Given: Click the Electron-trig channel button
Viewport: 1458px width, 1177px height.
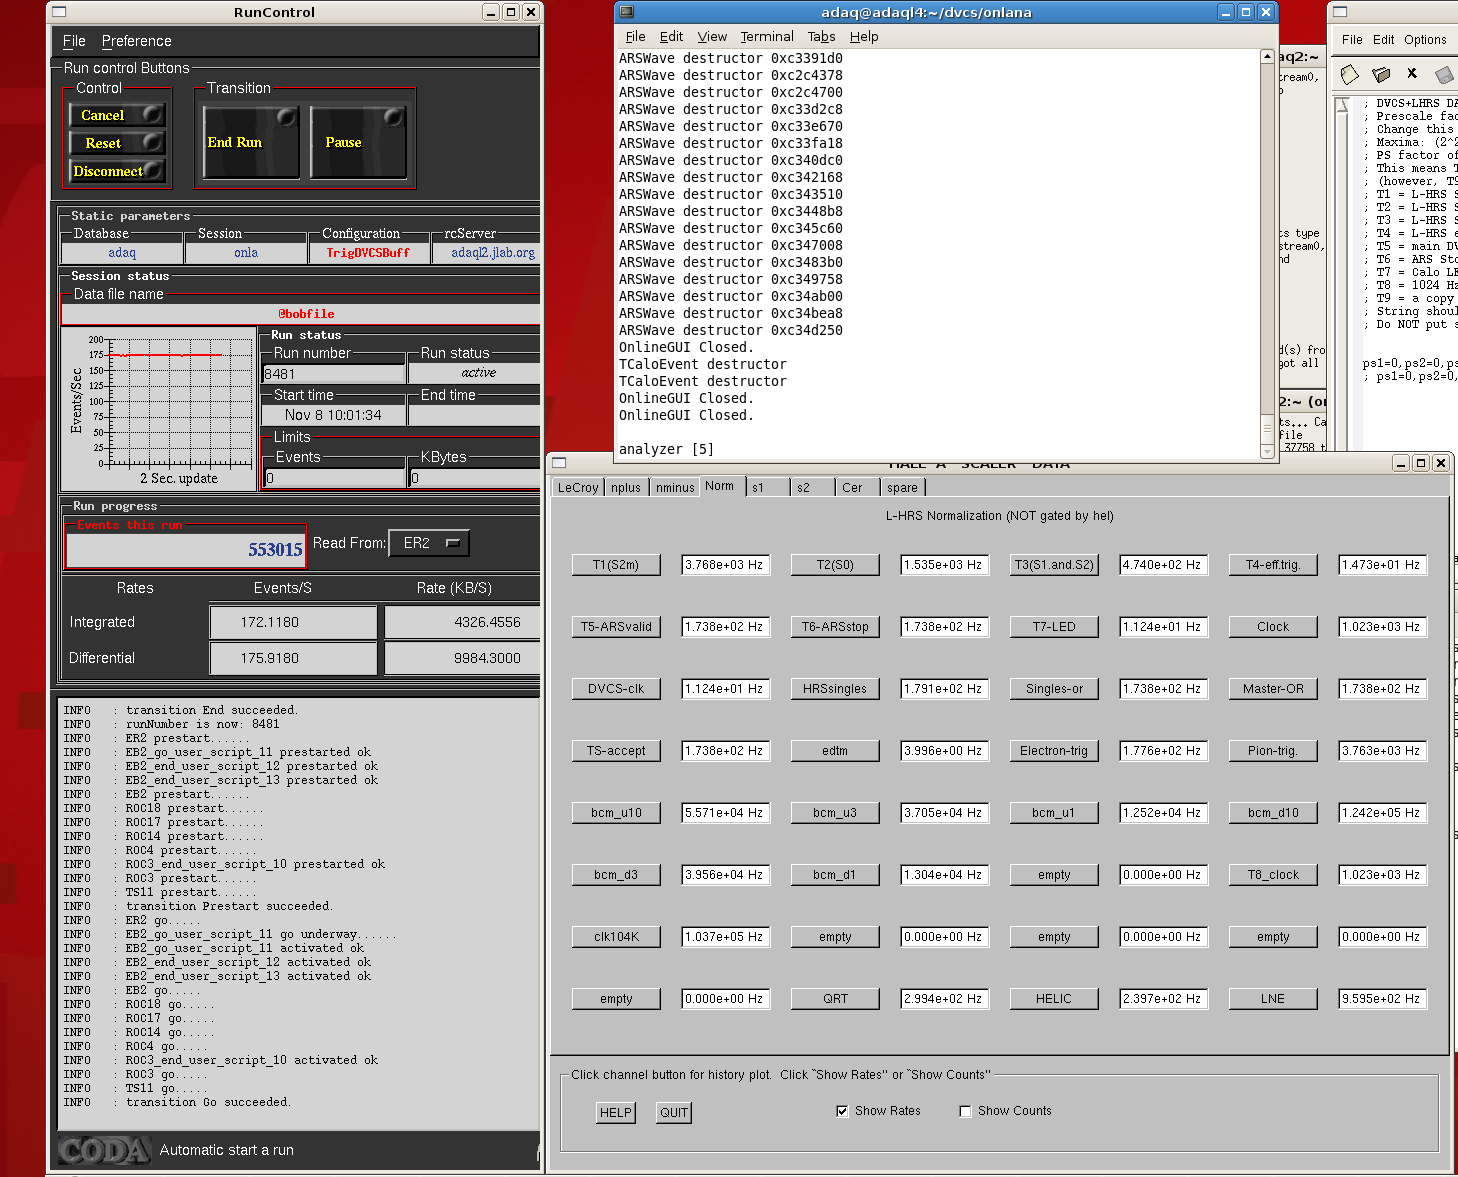Looking at the screenshot, I should pyautogui.click(x=1054, y=751).
